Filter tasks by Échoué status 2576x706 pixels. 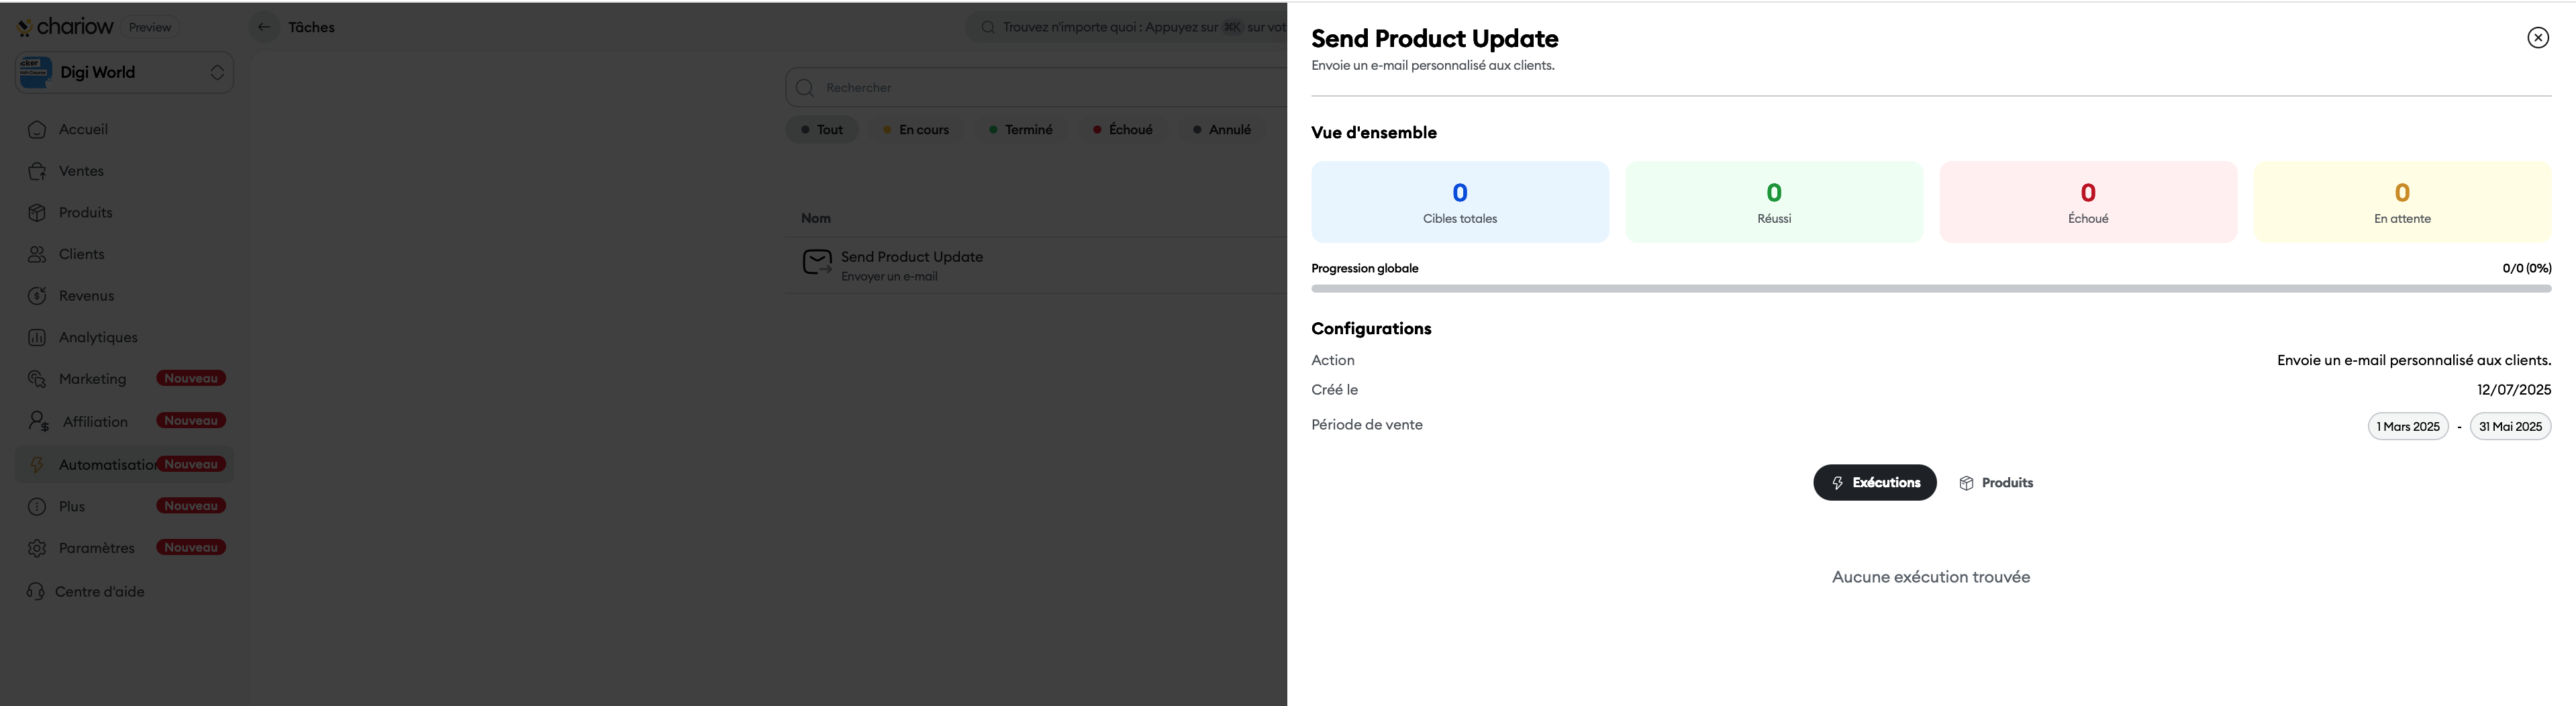click(1122, 130)
